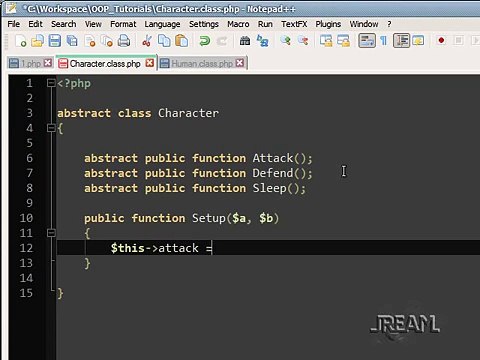This screenshot has width=480, height=360.
Task: Click the closing brace on line 15
Action: point(60,293)
